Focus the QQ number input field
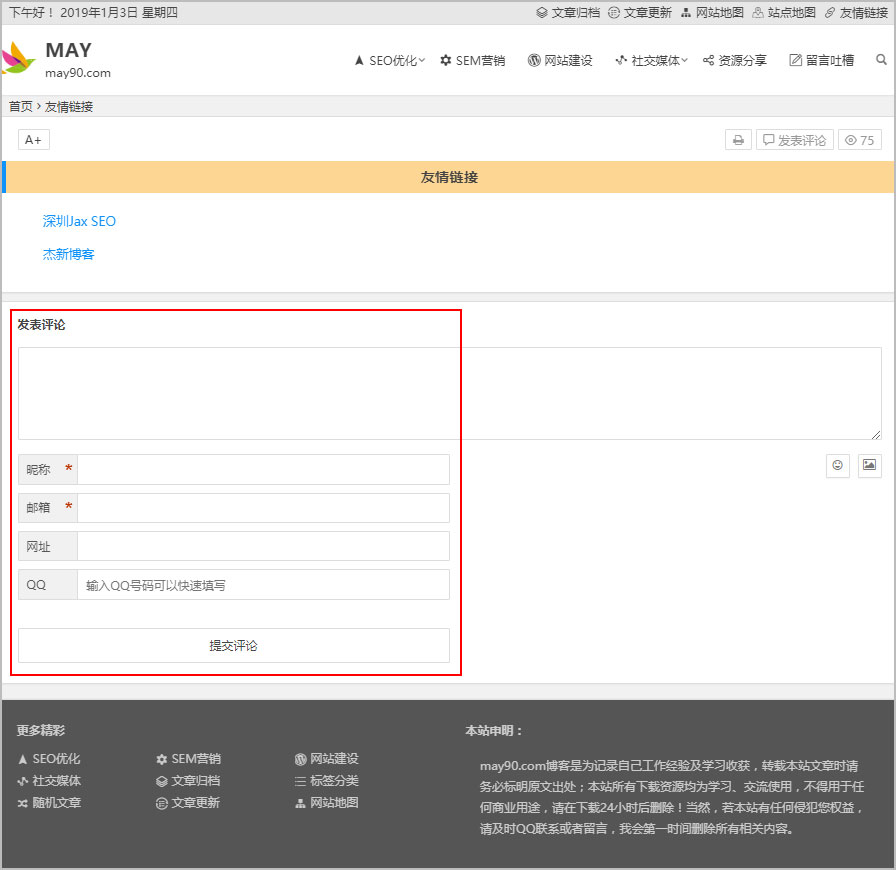The width and height of the screenshot is (896, 870). [x=263, y=585]
